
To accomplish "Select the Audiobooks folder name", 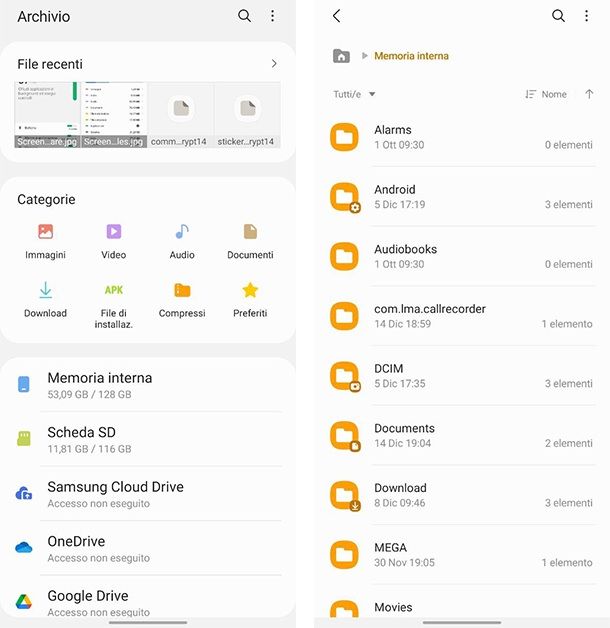I will [x=405, y=249].
